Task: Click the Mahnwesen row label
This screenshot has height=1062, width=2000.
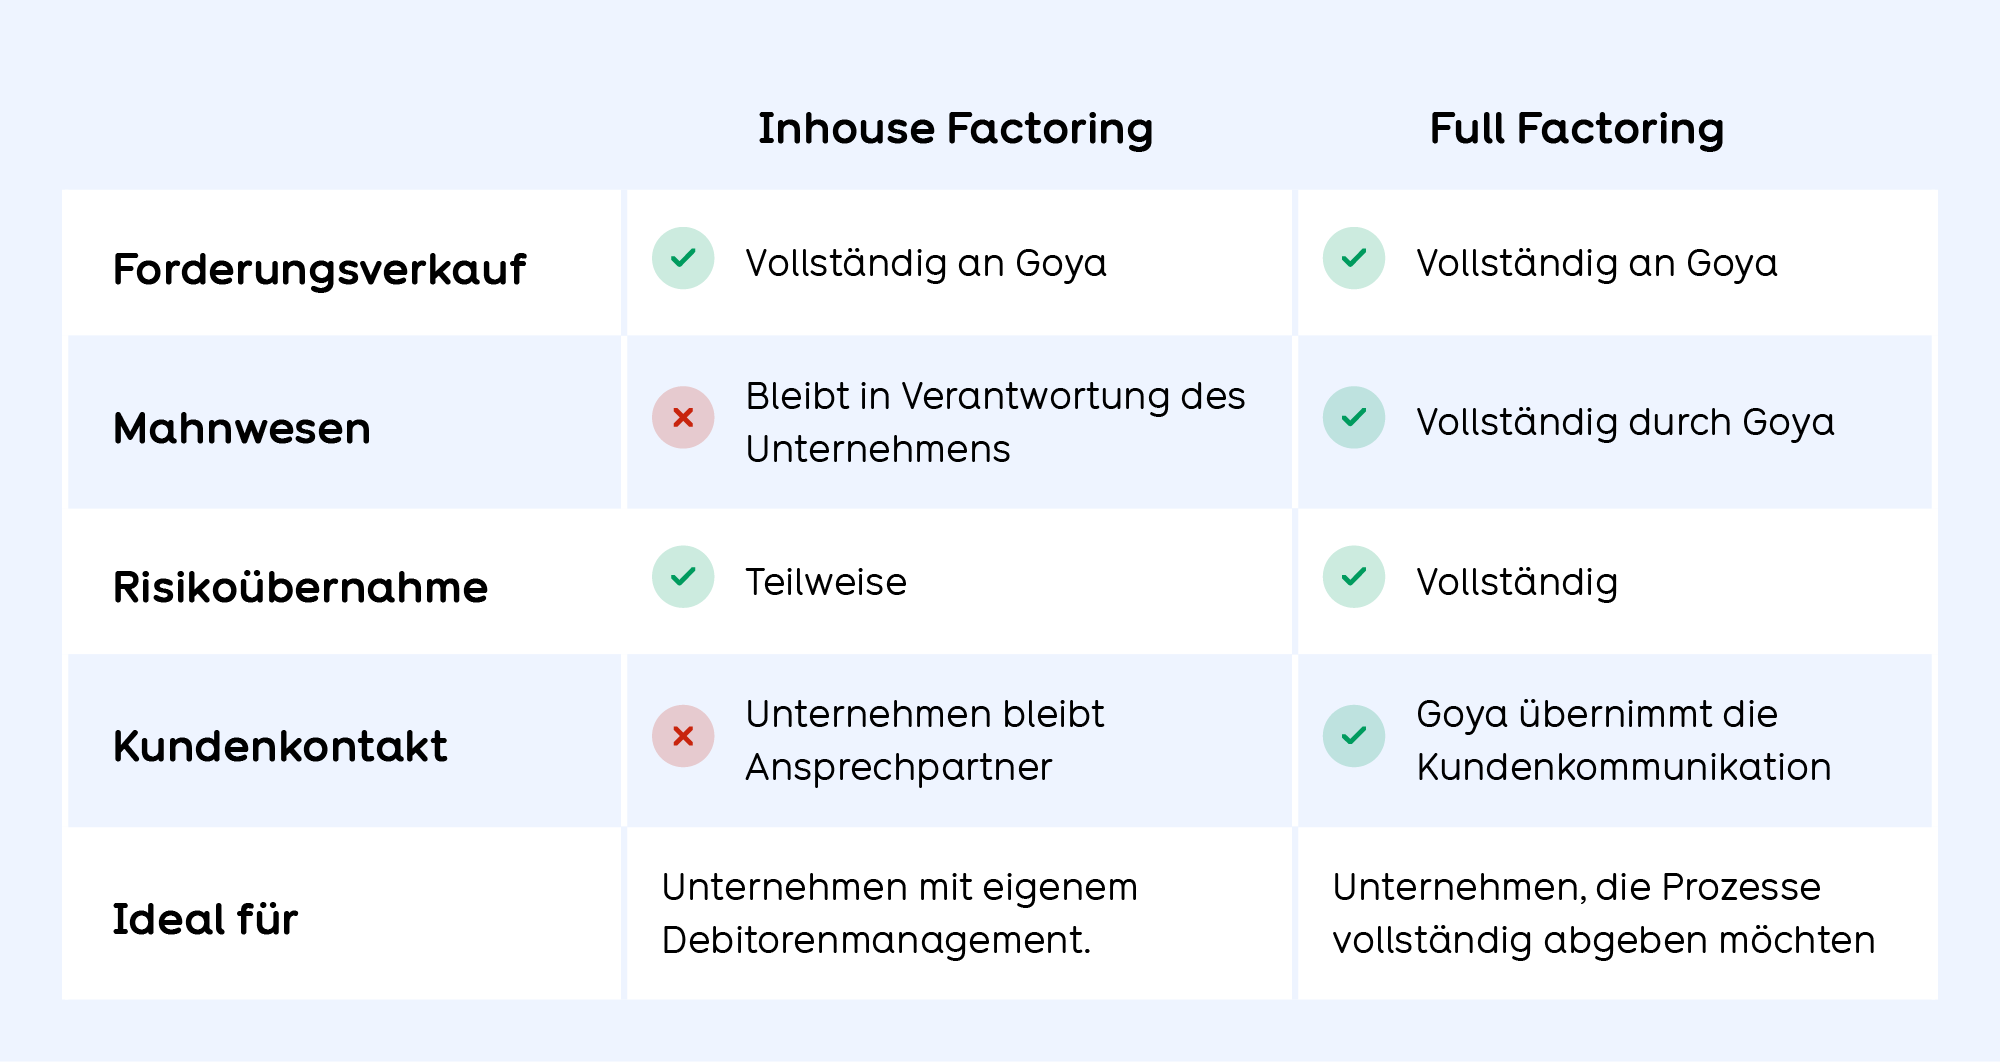Action: 242,428
